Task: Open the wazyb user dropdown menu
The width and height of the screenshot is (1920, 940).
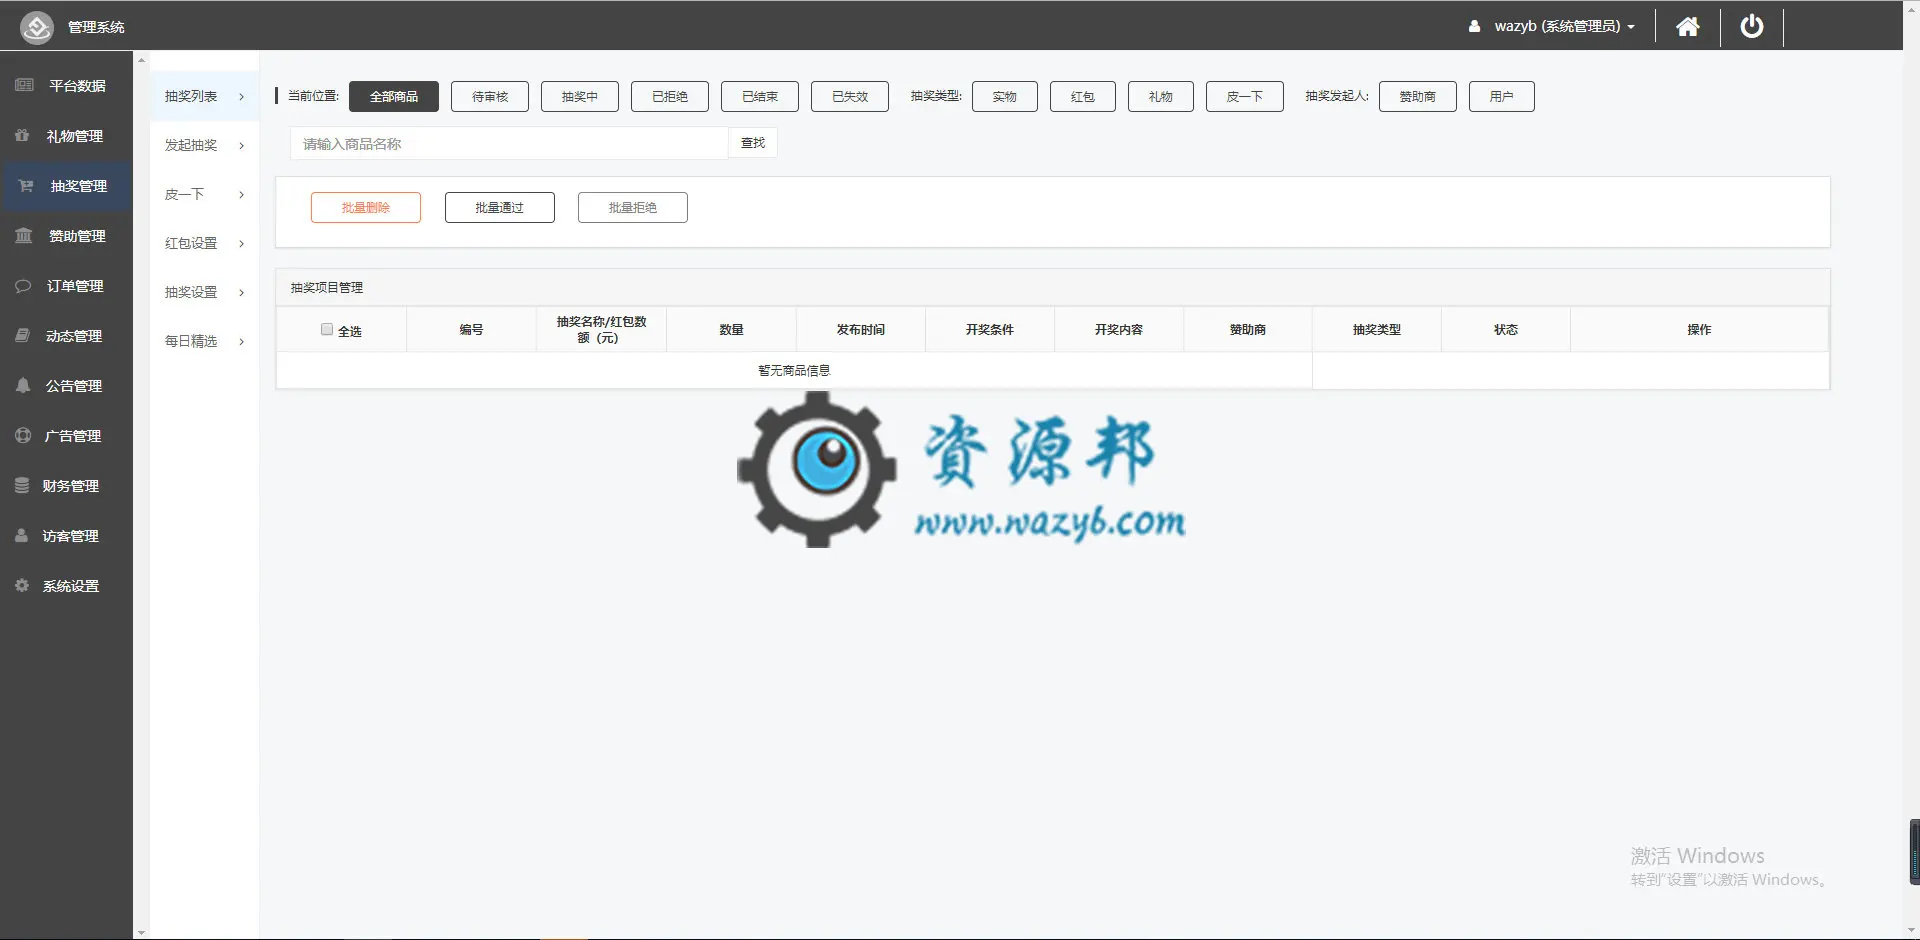Action: pyautogui.click(x=1564, y=27)
